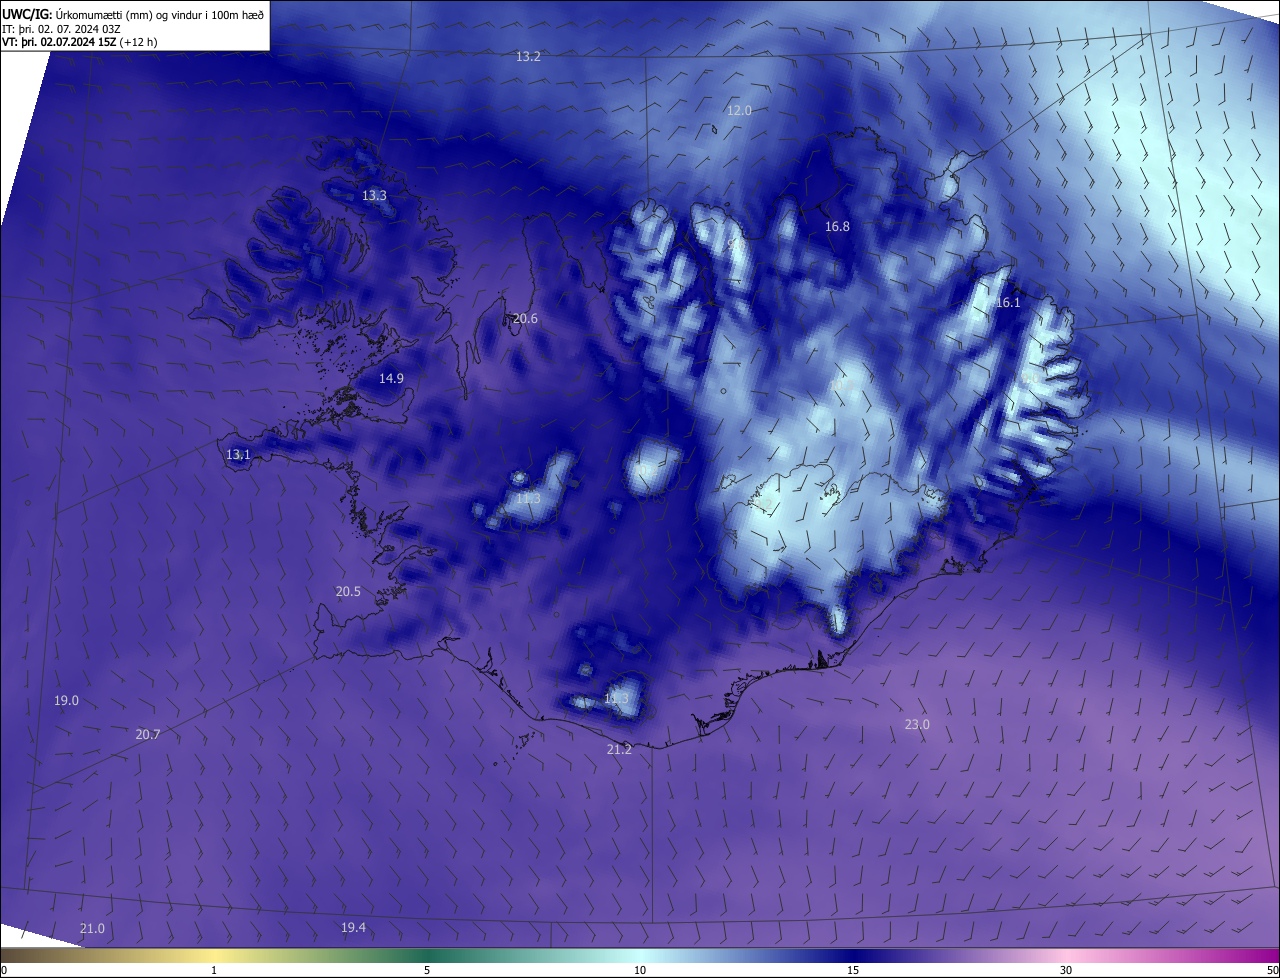This screenshot has height=978, width=1280.
Task: Select the 21.2 value at the south coast
Action: 619,750
